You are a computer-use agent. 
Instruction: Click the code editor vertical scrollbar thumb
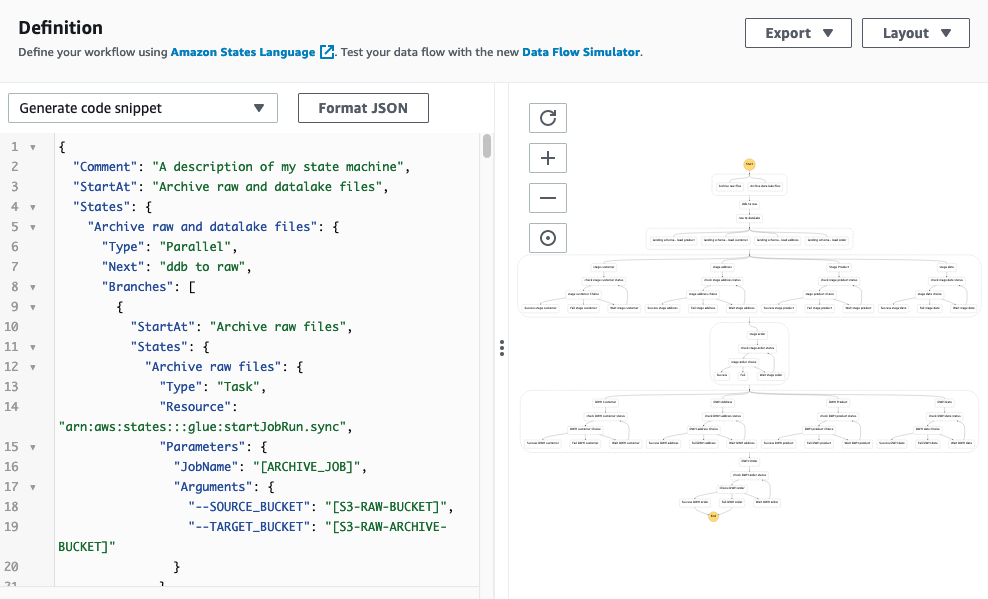(487, 146)
